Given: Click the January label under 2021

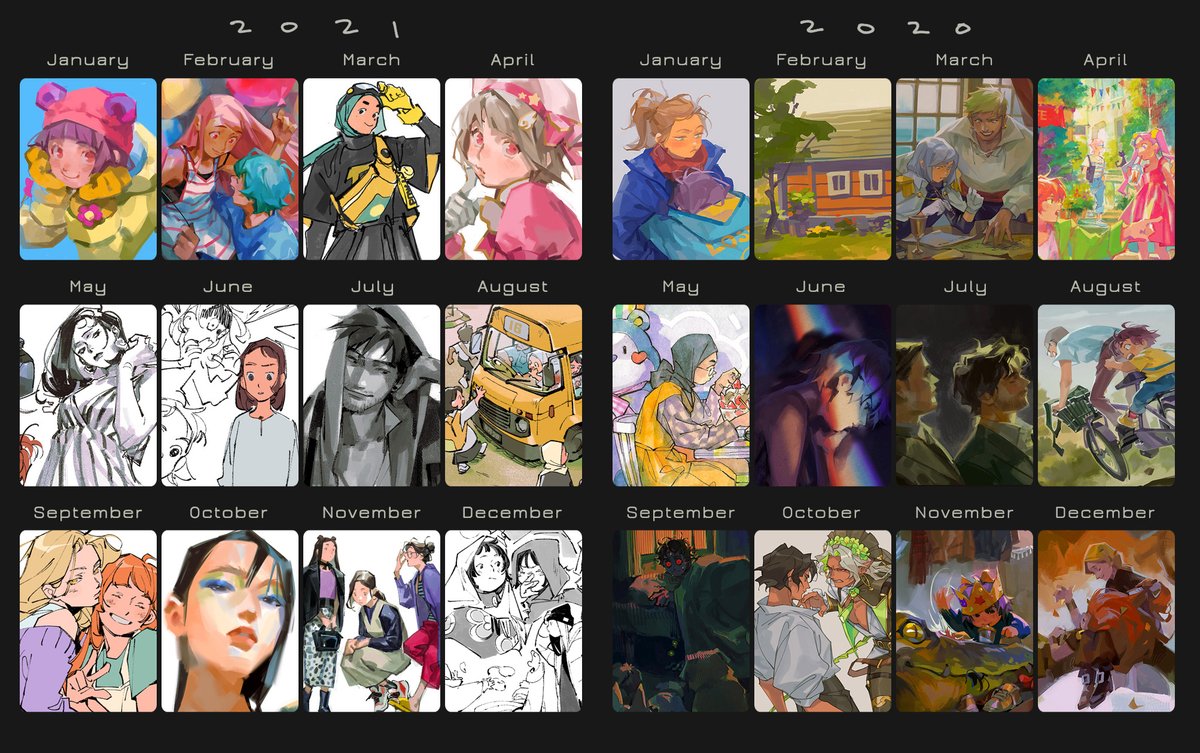Looking at the screenshot, I should (x=88, y=60).
